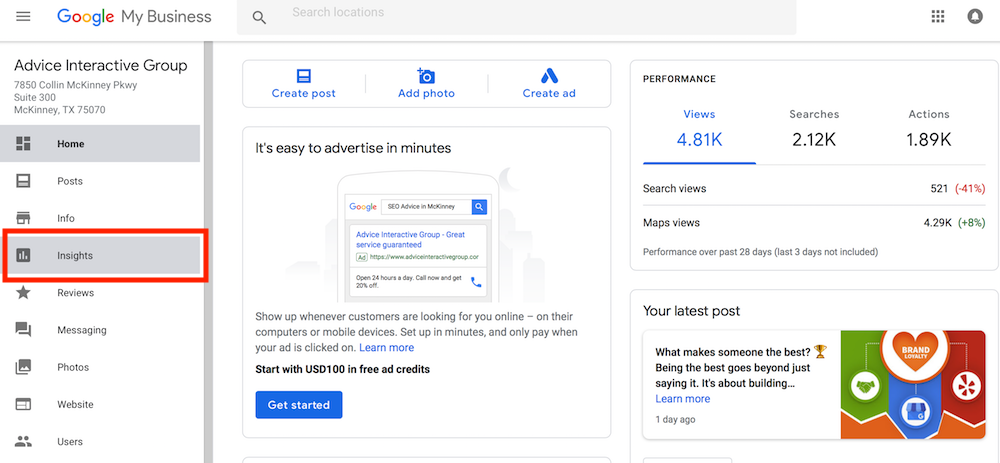Click the Get started button
The width and height of the screenshot is (1000, 463).
coord(298,405)
